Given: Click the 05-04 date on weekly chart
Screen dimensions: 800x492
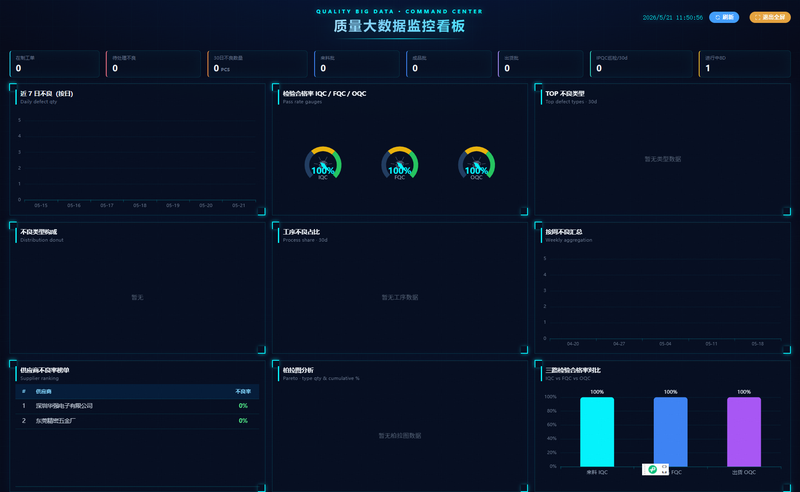Looking at the screenshot, I should click(665, 344).
